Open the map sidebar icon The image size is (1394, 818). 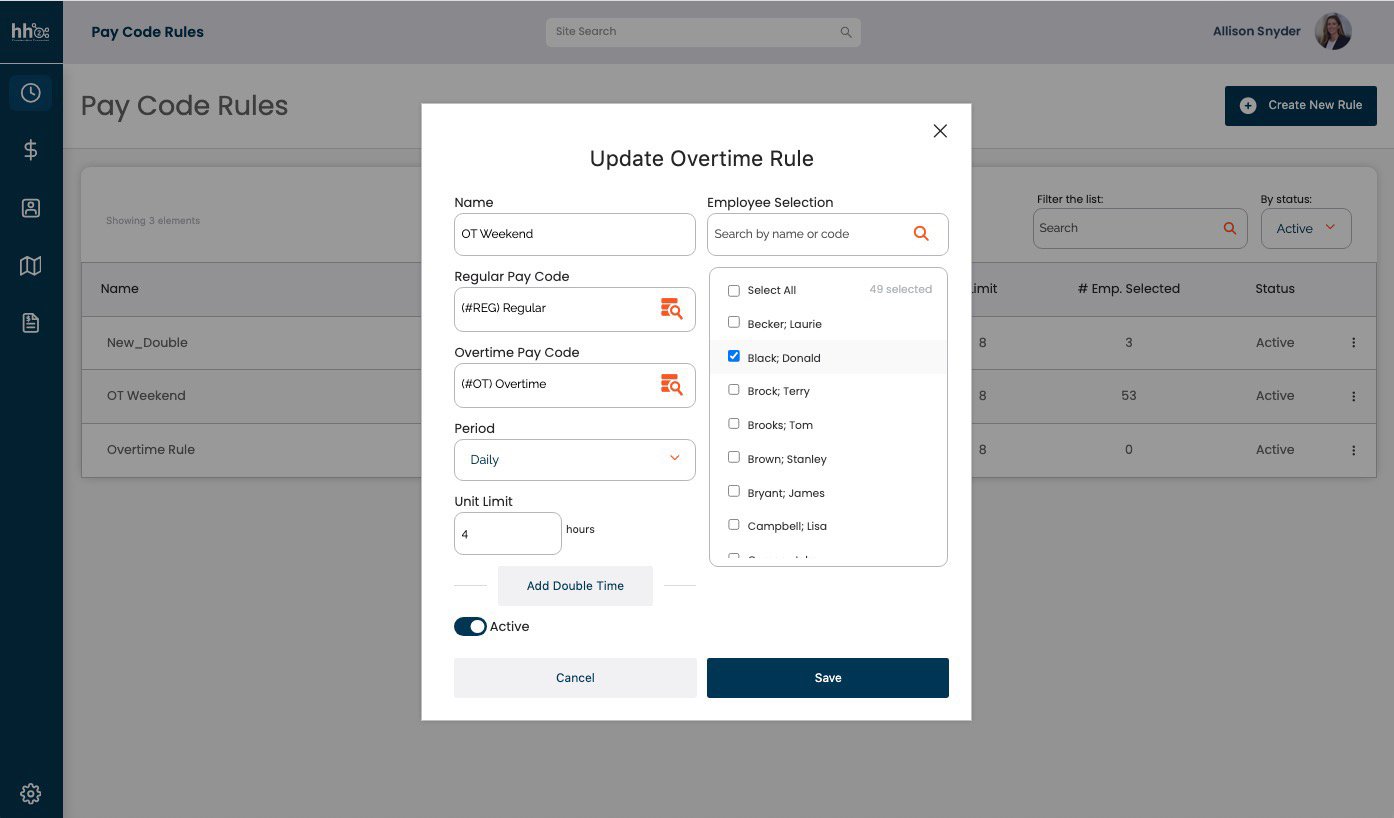31,265
